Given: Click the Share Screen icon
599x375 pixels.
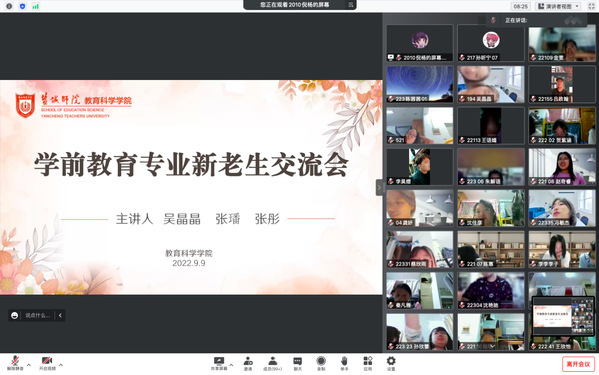Looking at the screenshot, I should pyautogui.click(x=219, y=363).
